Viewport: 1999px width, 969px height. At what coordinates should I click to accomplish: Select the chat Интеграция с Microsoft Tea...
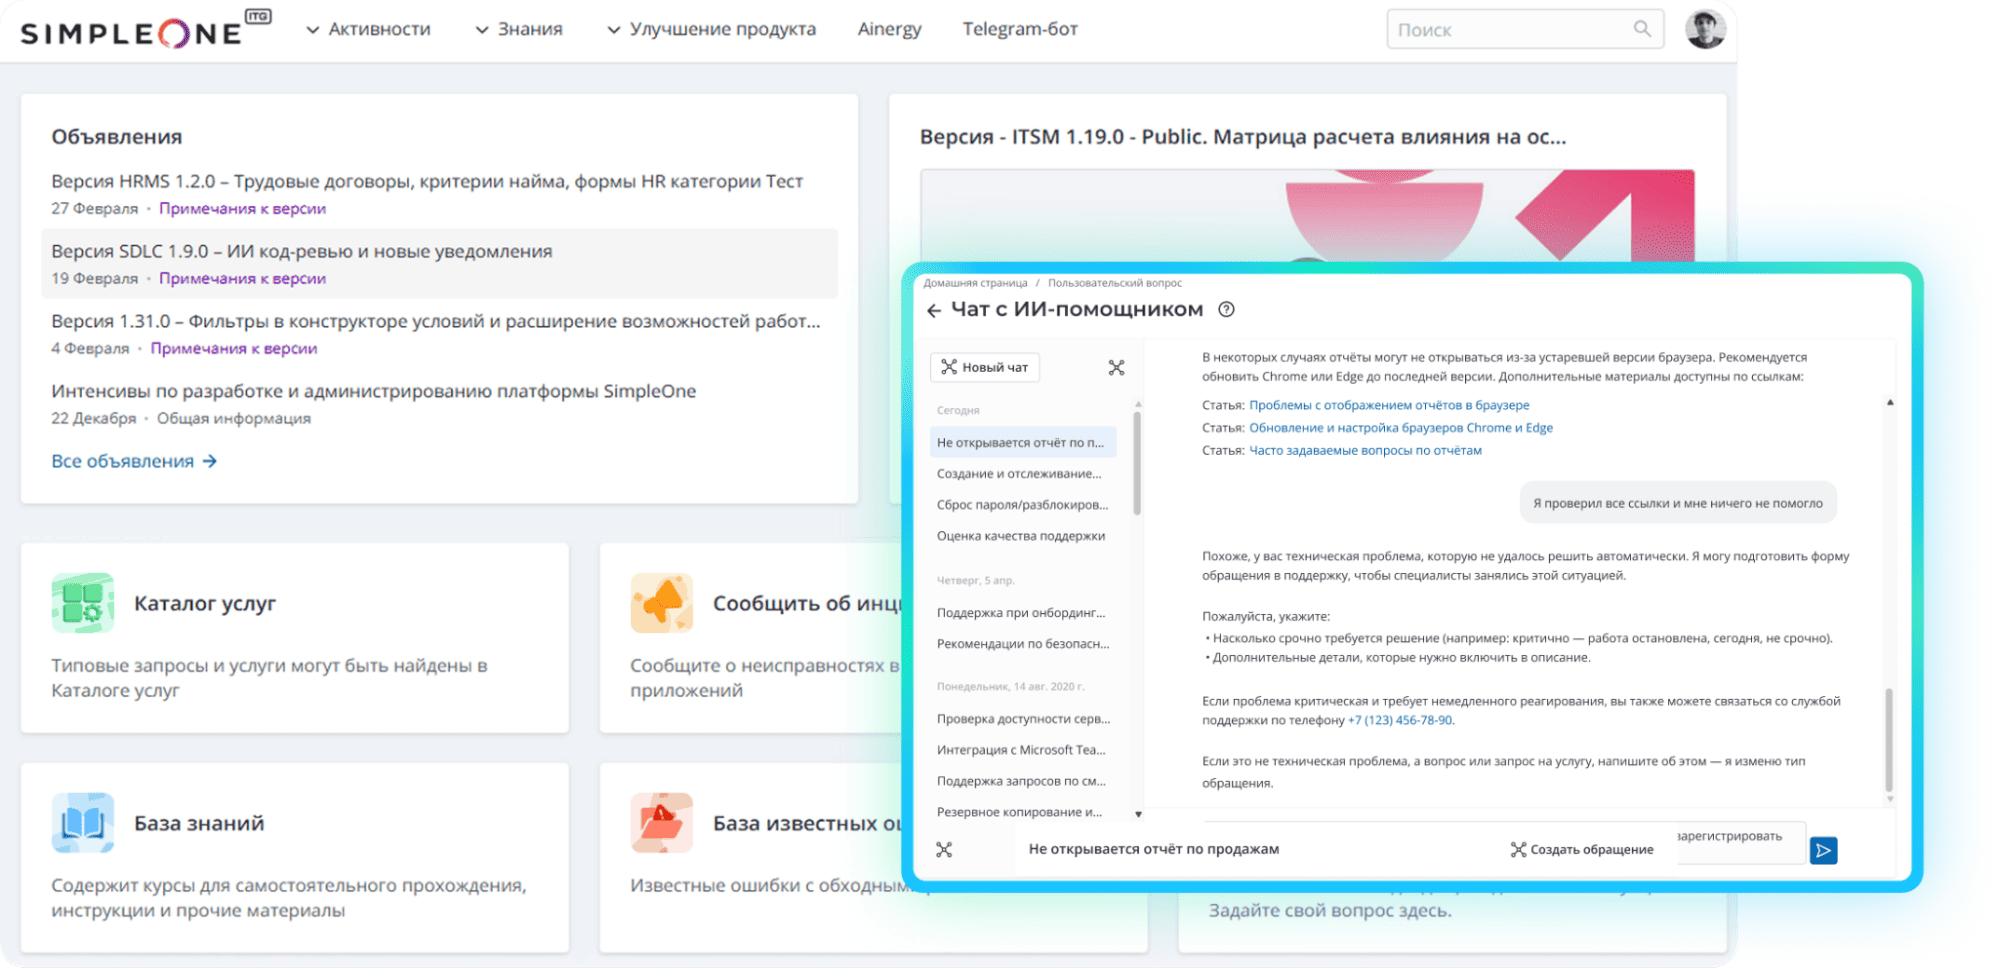click(x=1022, y=750)
